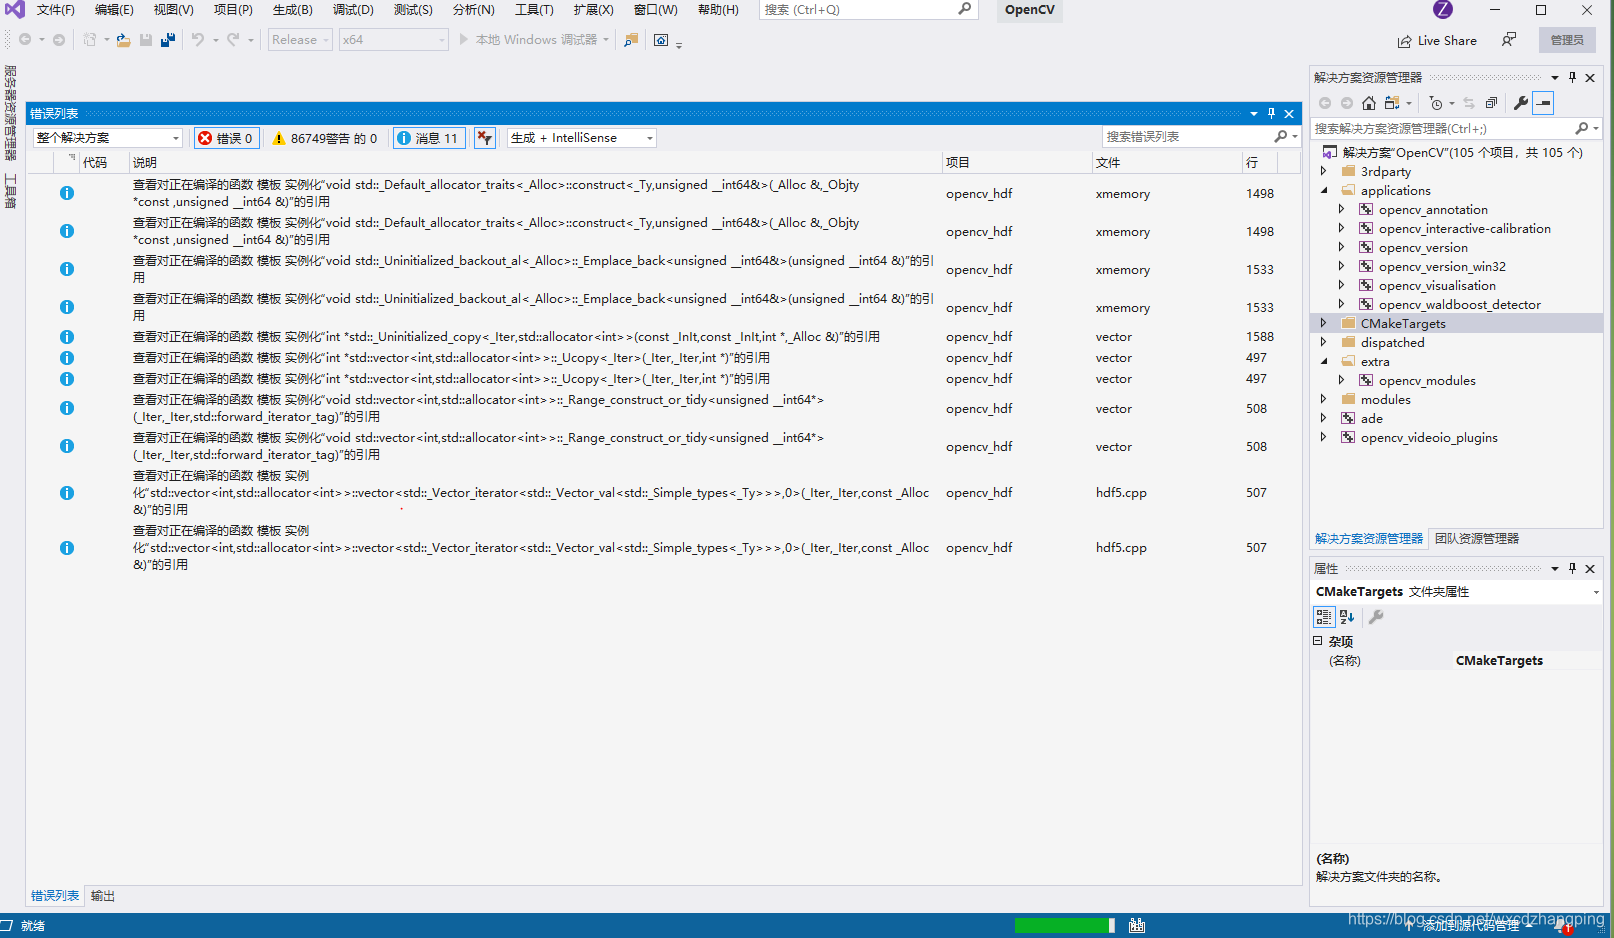This screenshot has width=1614, height=938.
Task: Click the feedback person icon near Live Share
Action: 1509,40
